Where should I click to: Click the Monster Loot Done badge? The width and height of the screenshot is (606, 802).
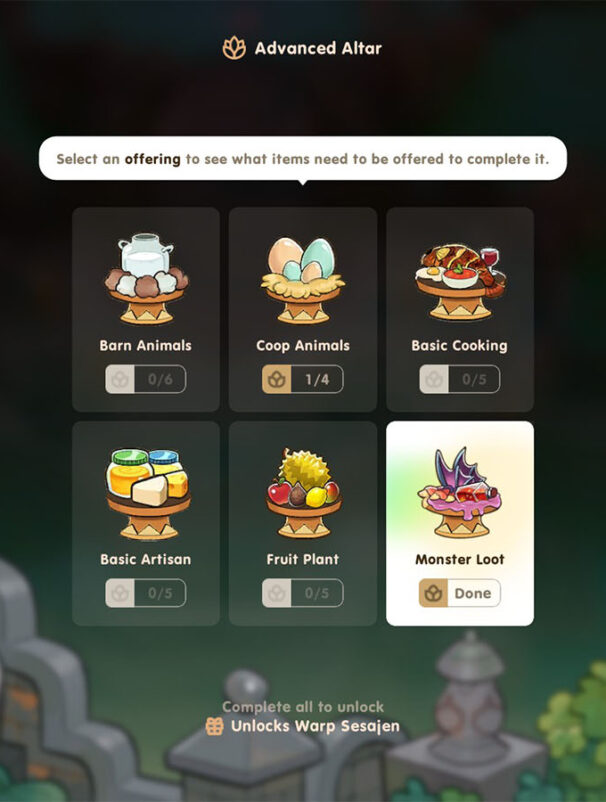pyautogui.click(x=460, y=593)
